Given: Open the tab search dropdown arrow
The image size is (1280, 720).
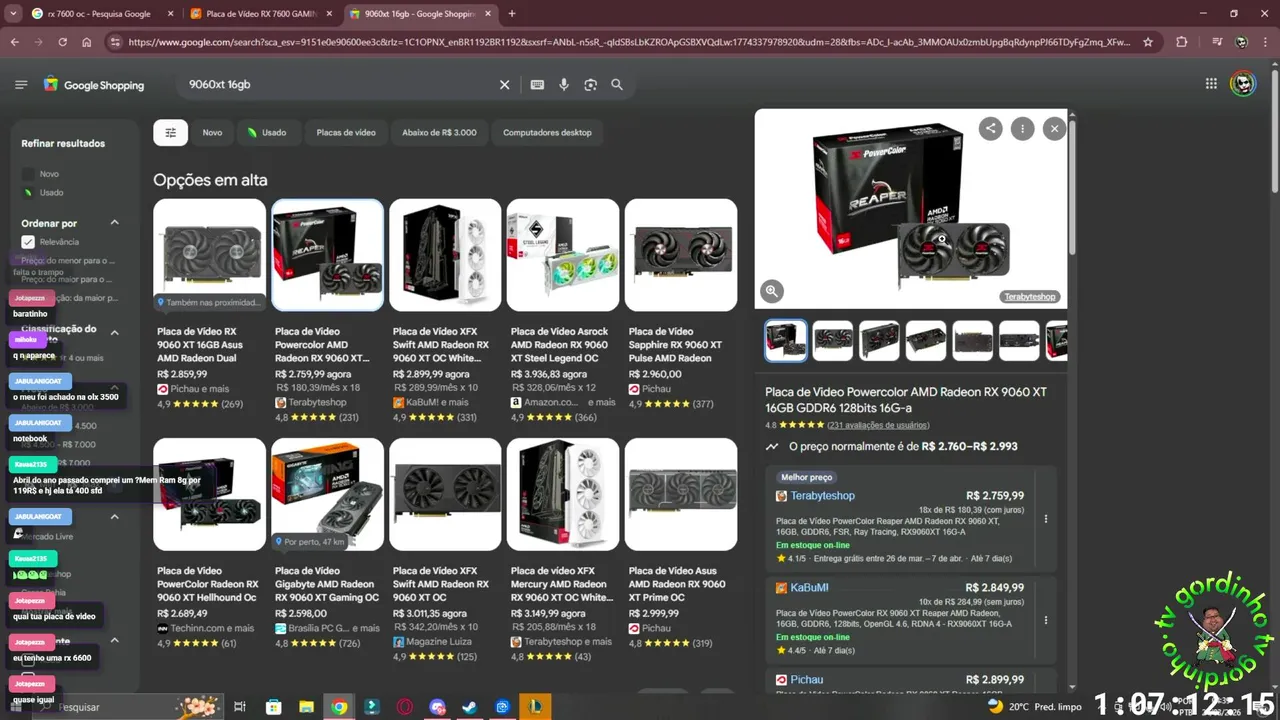Looking at the screenshot, I should point(13,14).
